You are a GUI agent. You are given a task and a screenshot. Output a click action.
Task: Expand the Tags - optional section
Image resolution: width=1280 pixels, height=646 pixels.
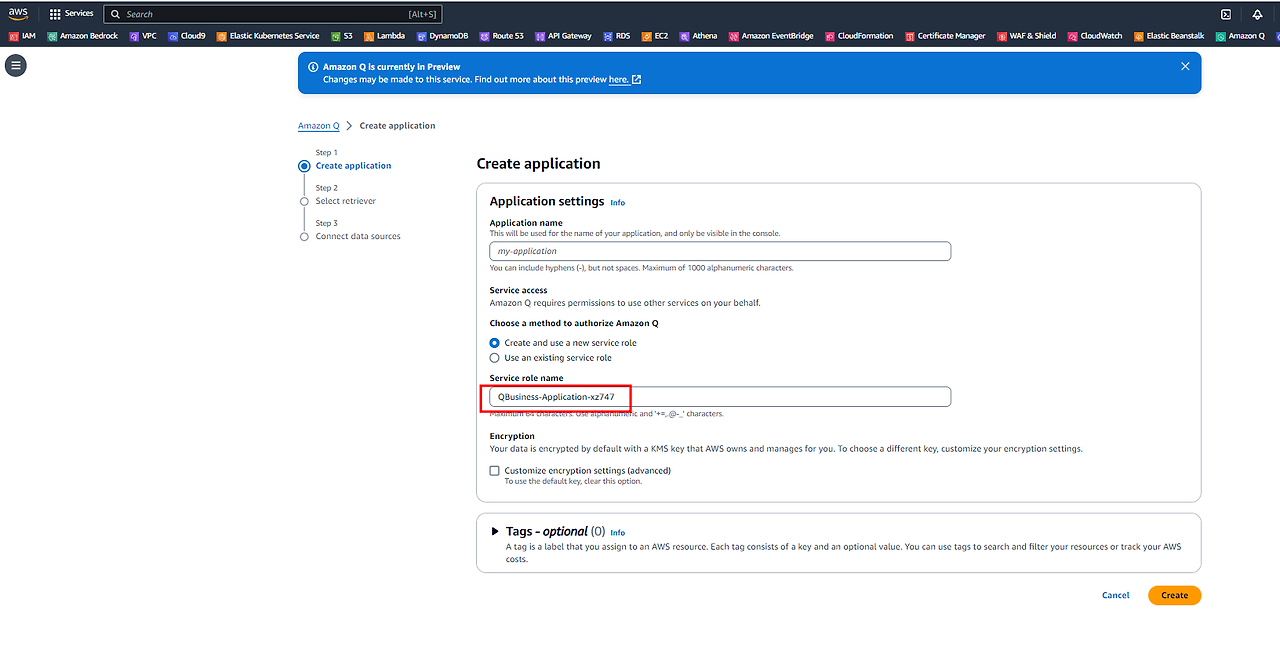point(495,532)
